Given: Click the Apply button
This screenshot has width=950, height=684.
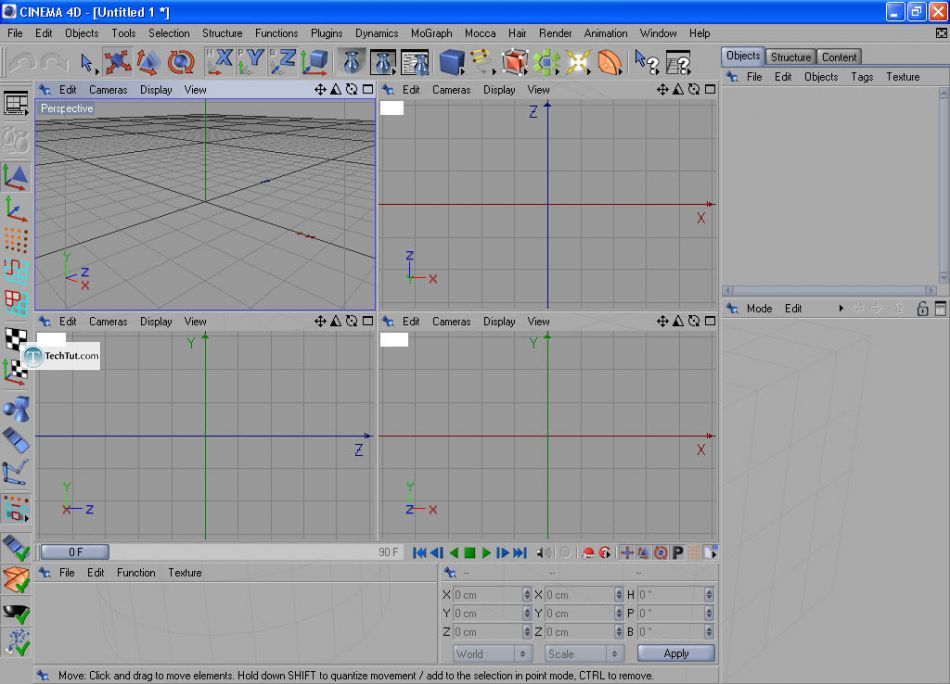Looking at the screenshot, I should click(676, 653).
